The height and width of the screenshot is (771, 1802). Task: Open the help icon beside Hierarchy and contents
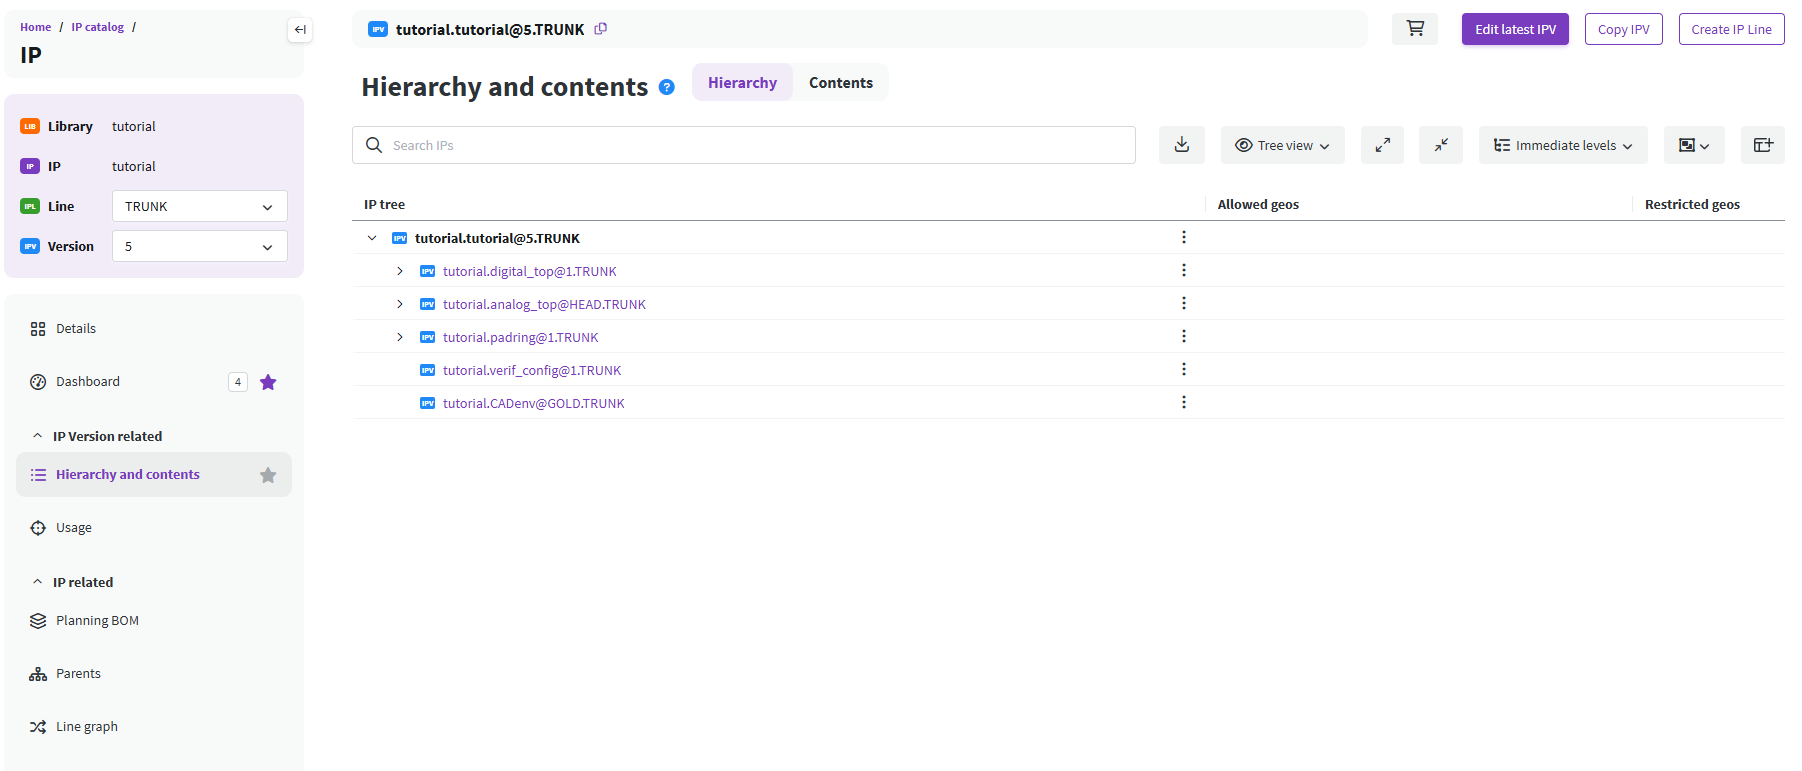667,88
